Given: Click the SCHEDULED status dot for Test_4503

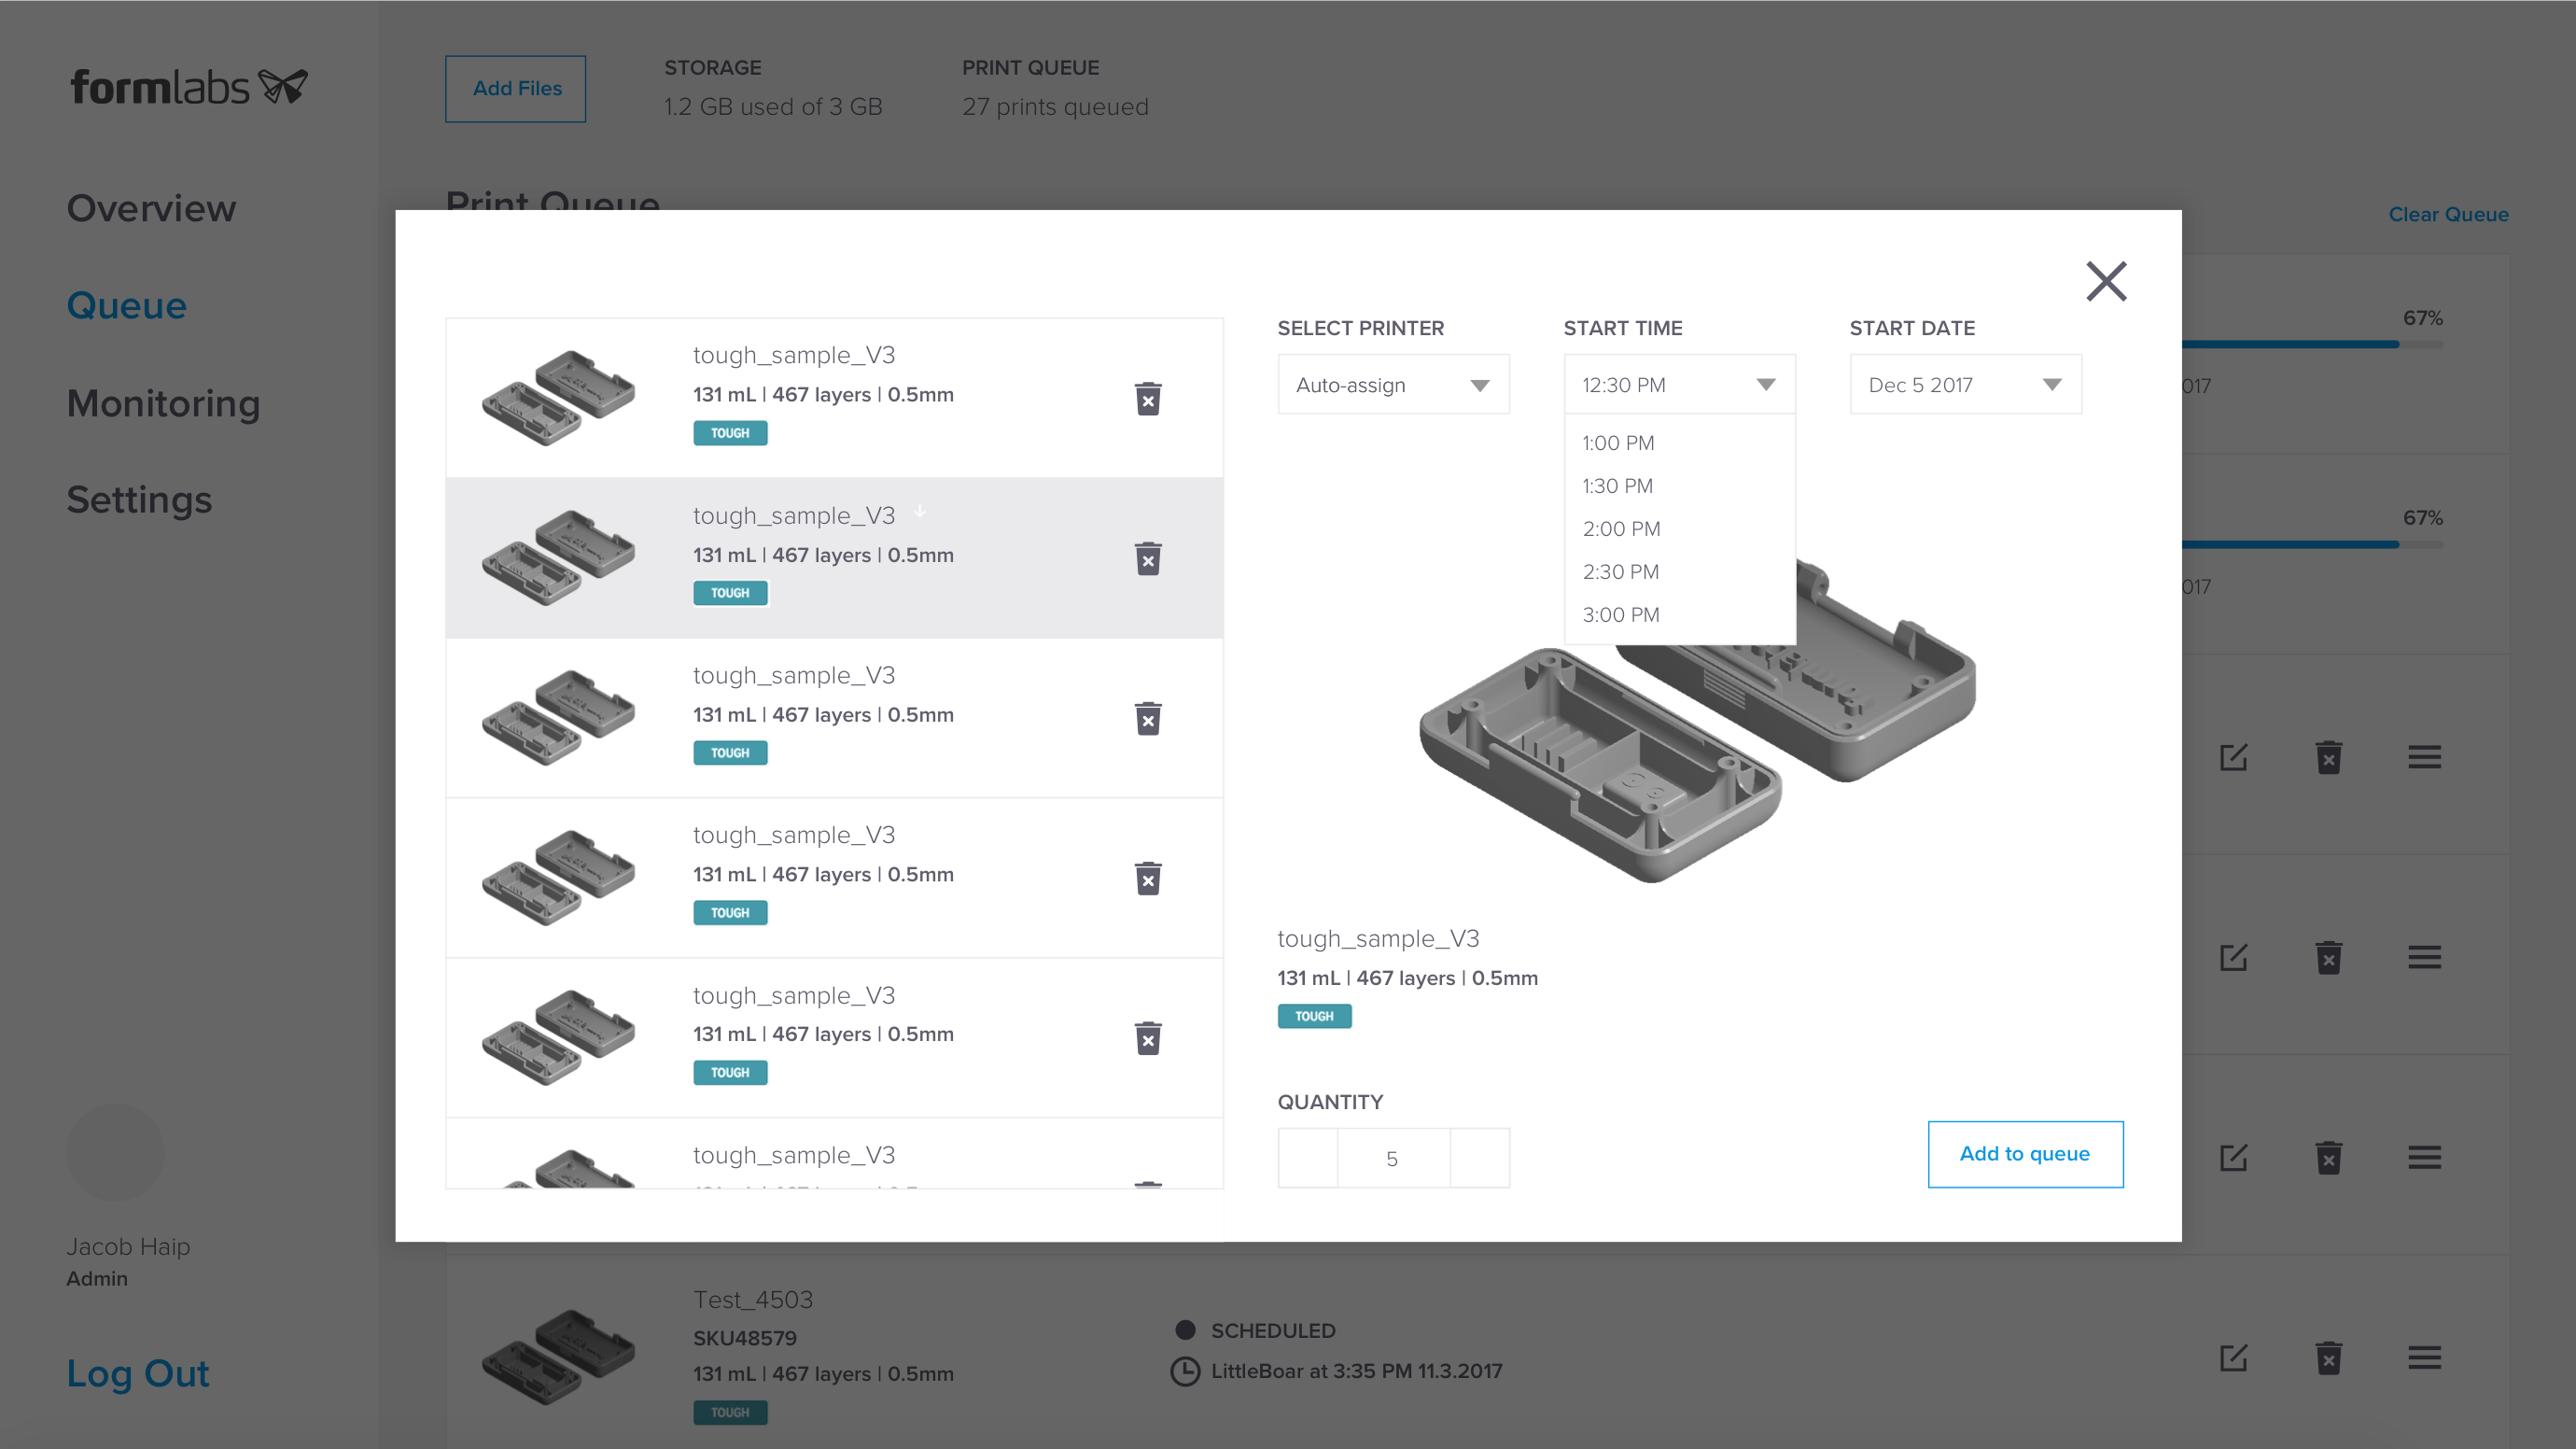Looking at the screenshot, I should tap(1186, 1330).
